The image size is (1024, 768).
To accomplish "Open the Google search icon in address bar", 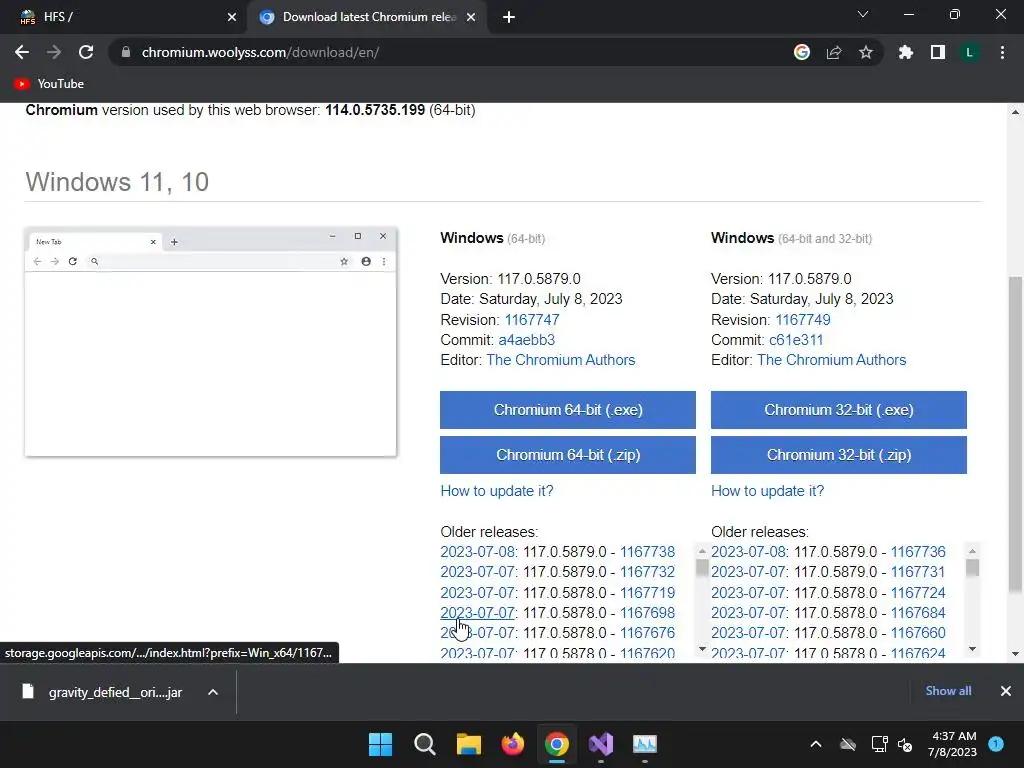I will click(x=802, y=52).
